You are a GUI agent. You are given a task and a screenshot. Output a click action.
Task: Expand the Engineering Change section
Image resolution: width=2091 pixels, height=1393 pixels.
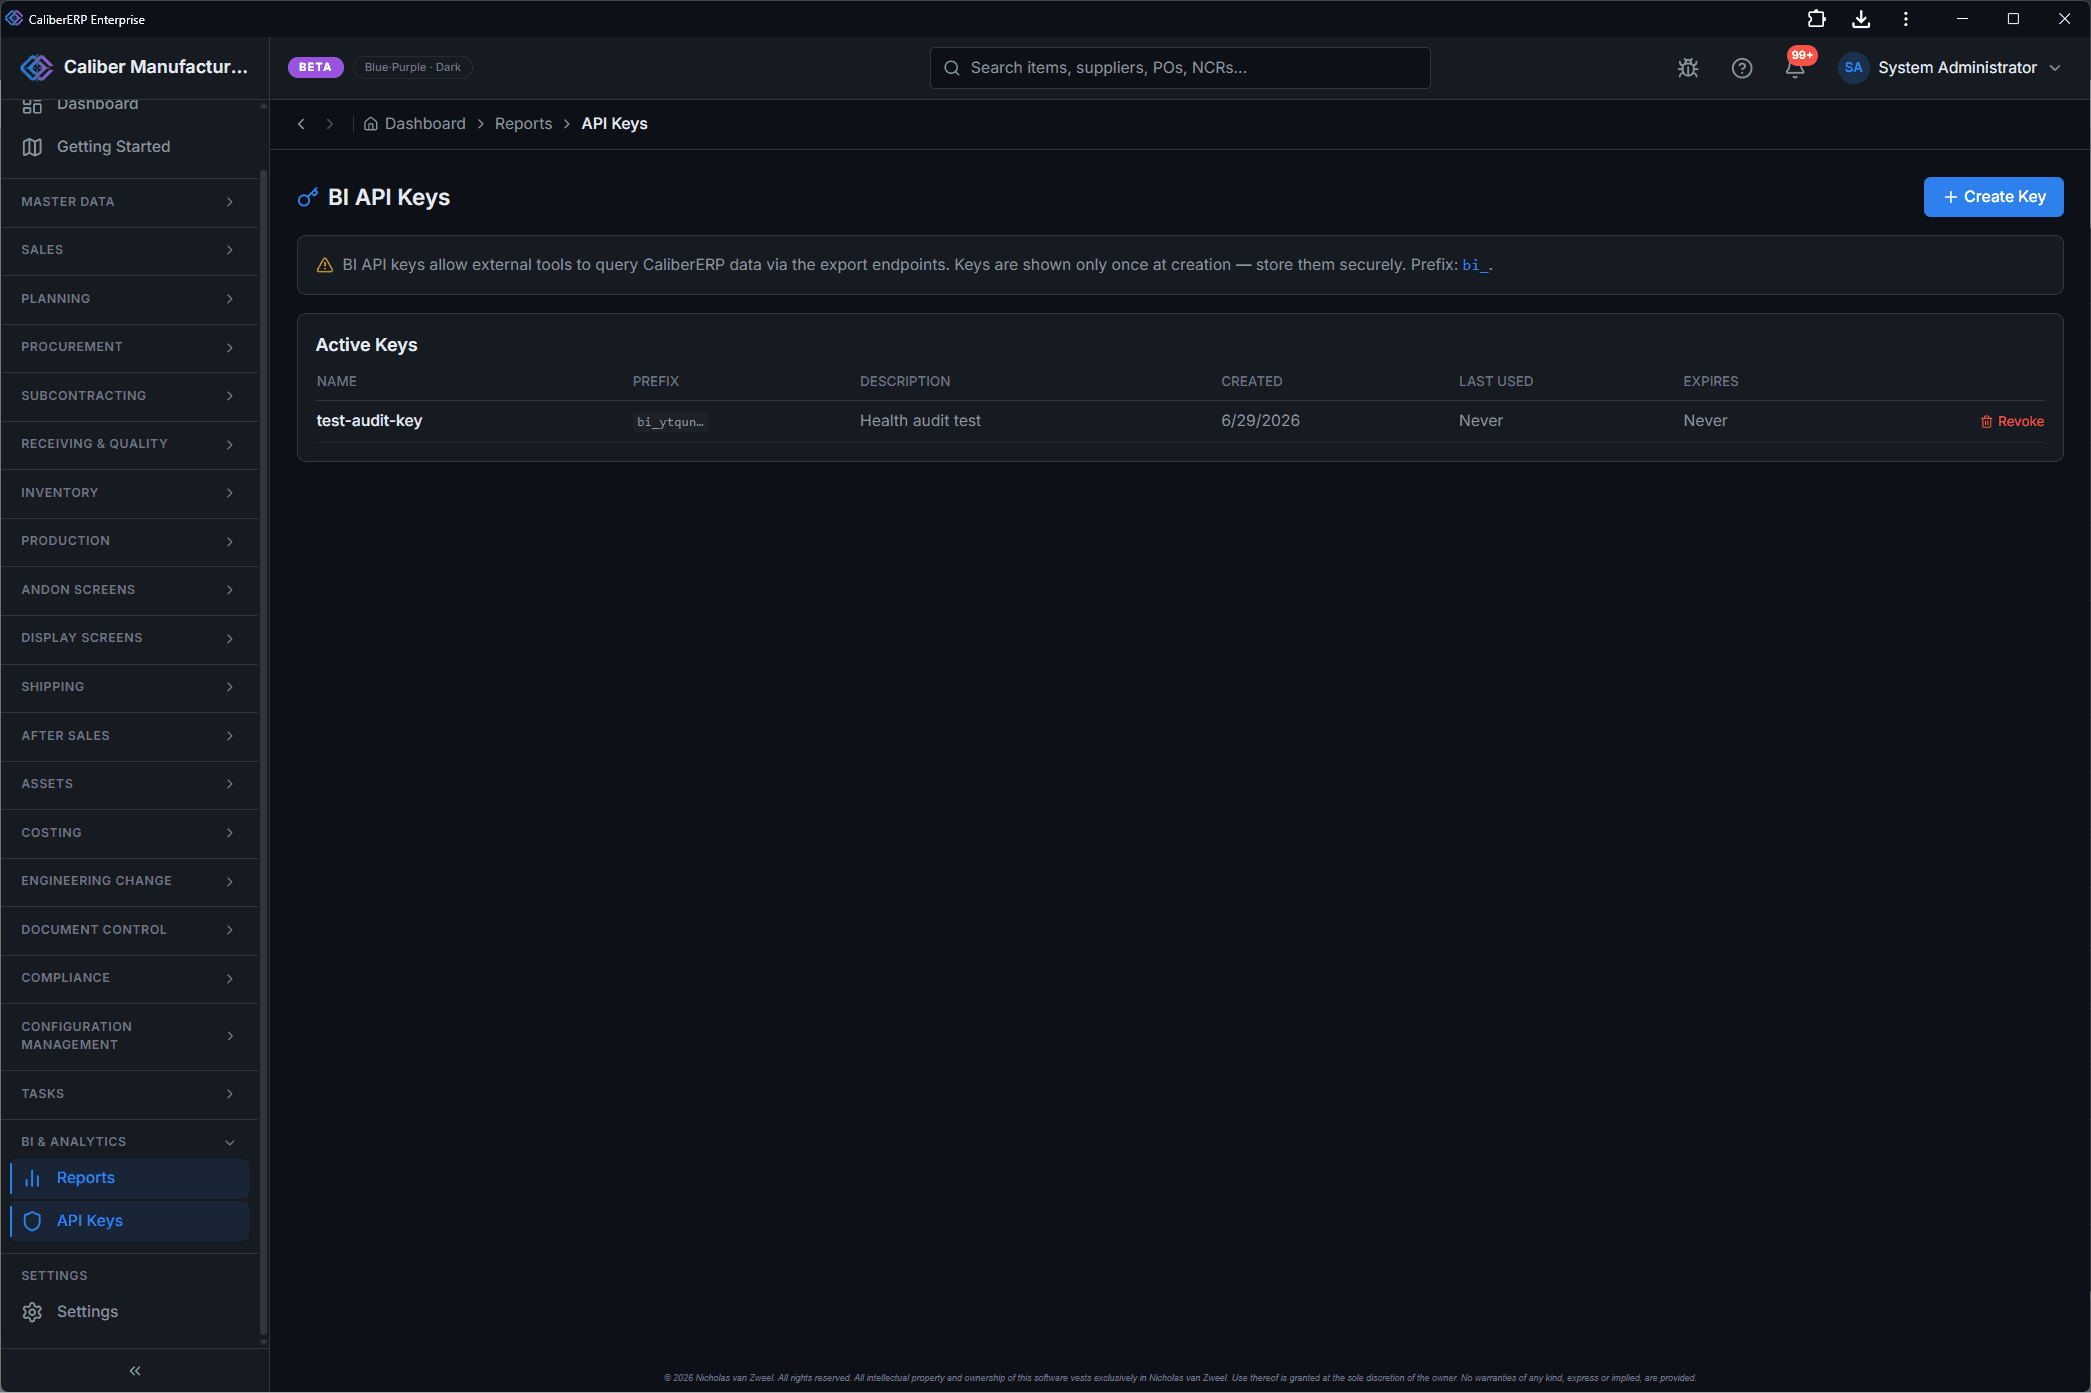coord(130,881)
